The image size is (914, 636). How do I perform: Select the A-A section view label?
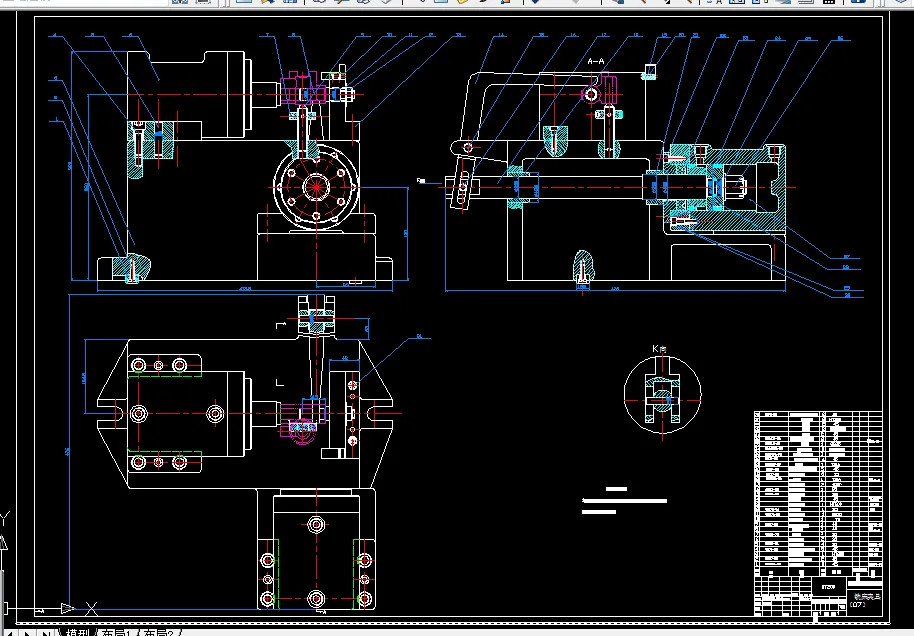tap(596, 61)
